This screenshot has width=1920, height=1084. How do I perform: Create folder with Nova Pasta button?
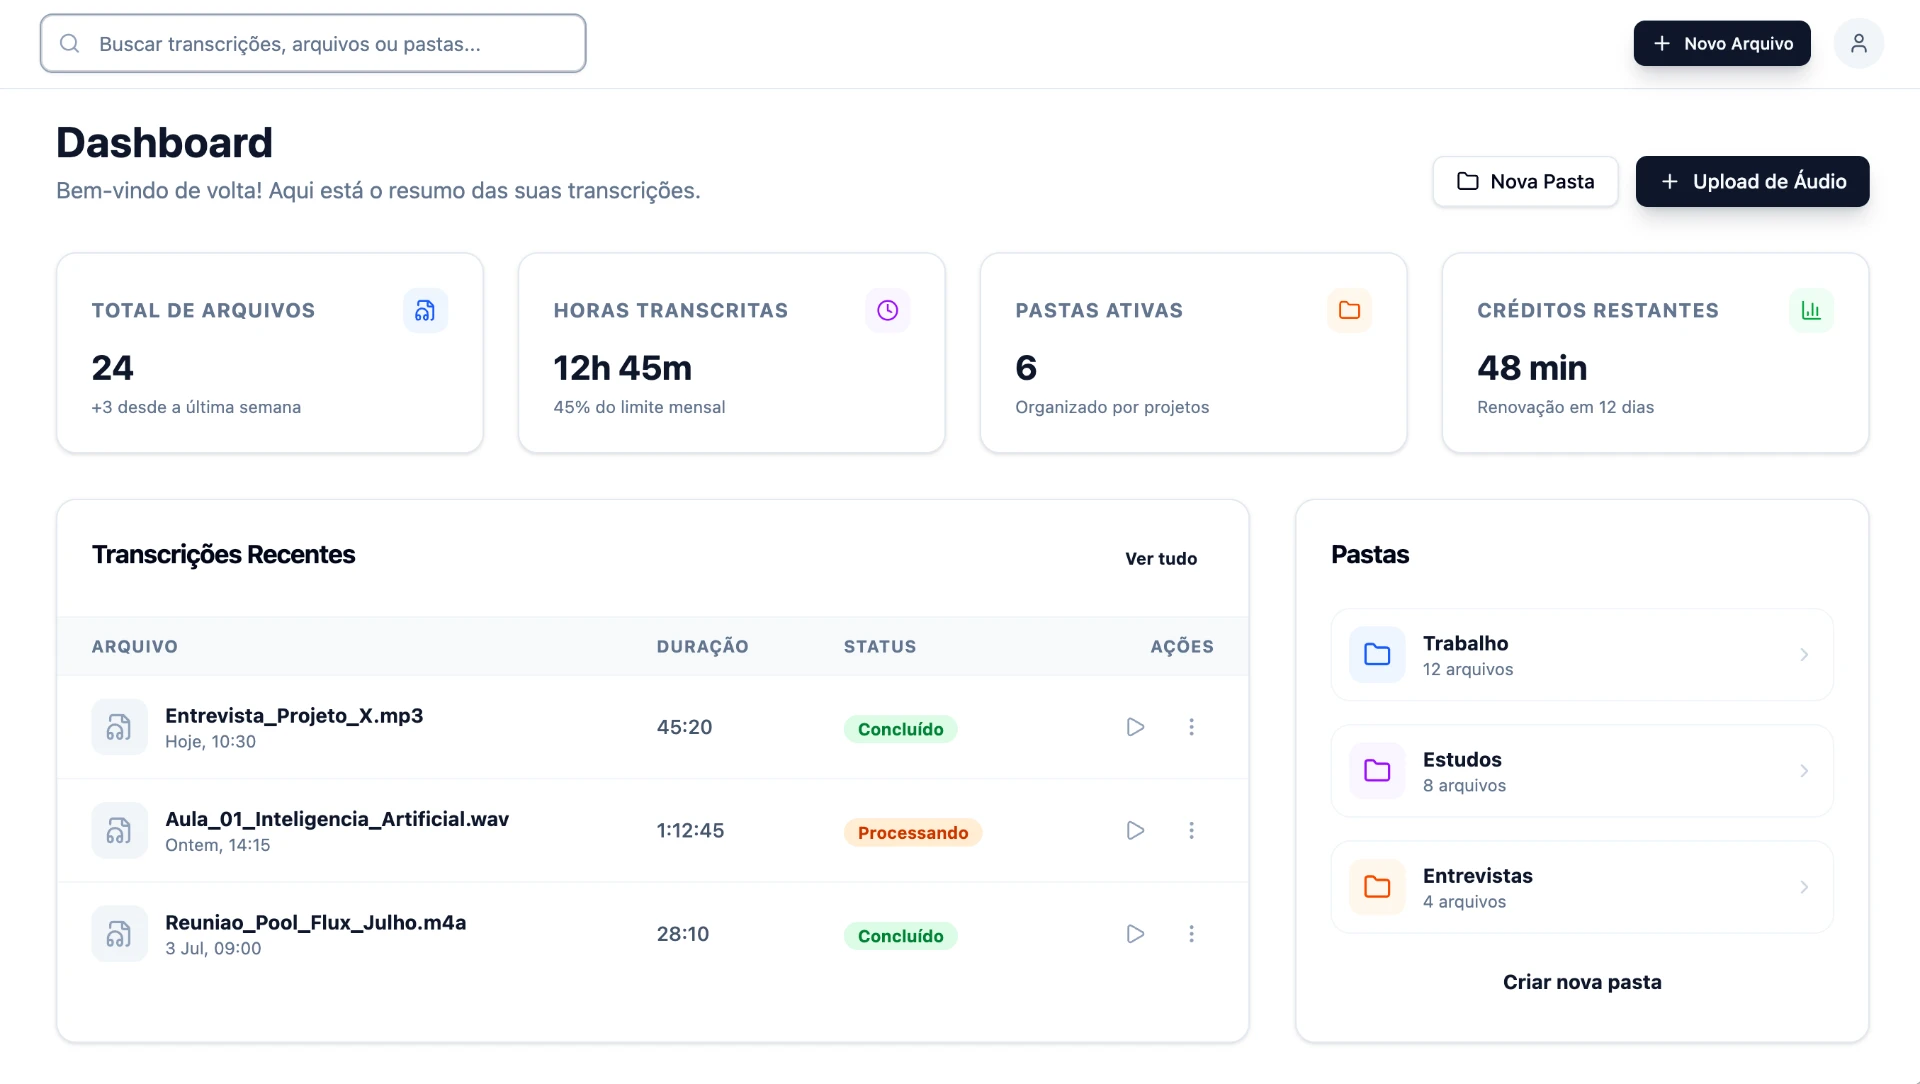pos(1525,181)
